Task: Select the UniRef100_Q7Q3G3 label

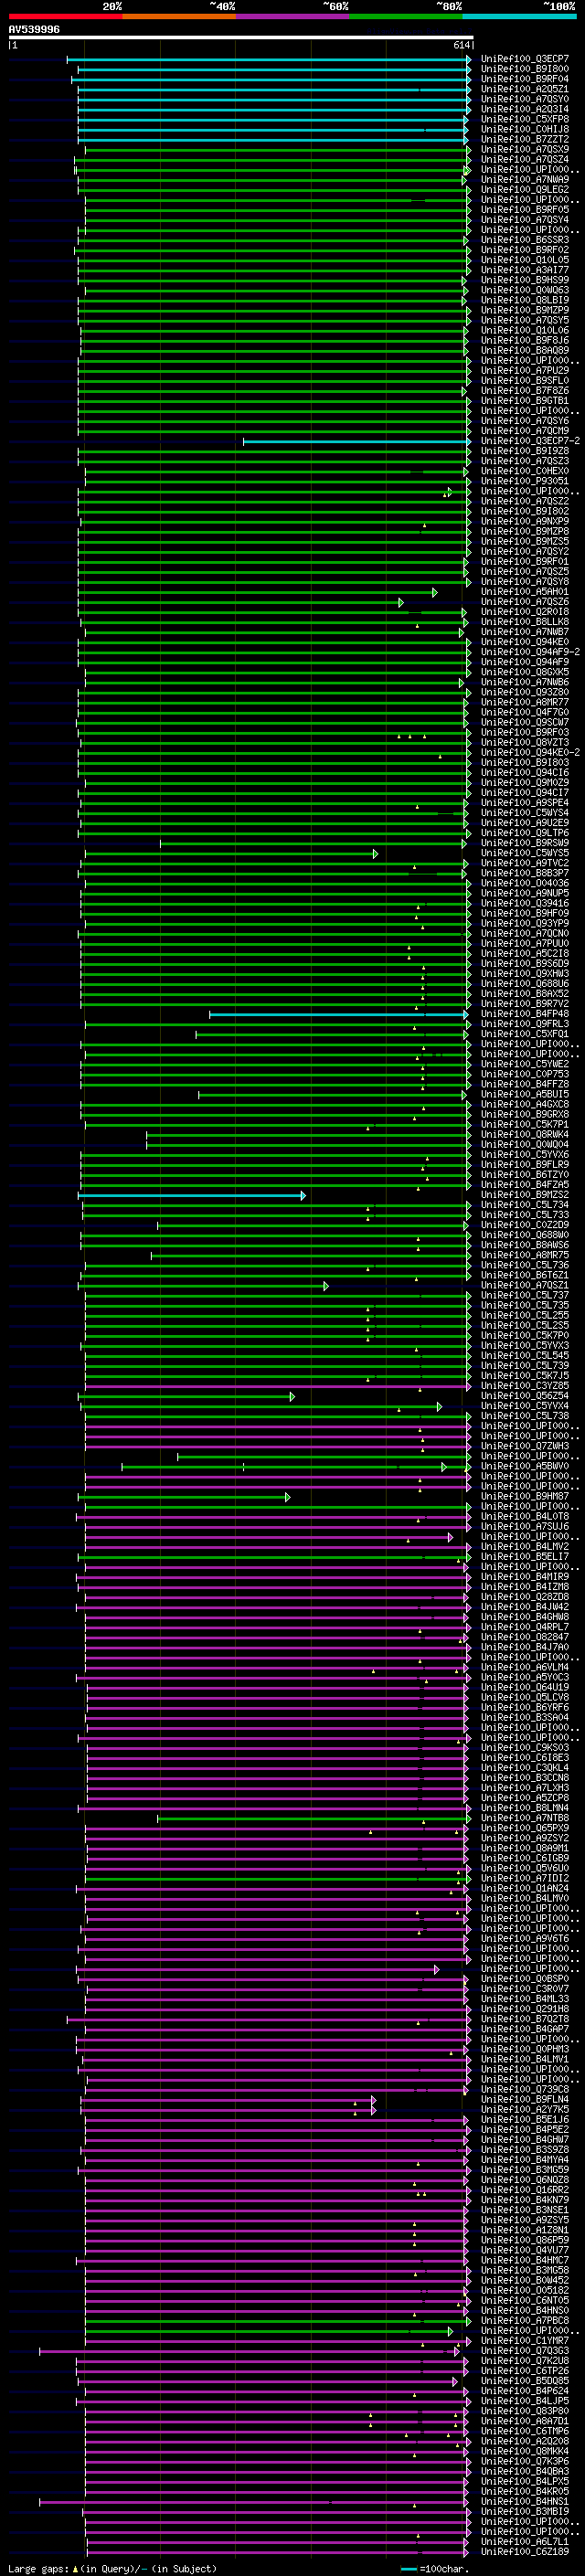Action: (x=525, y=2351)
